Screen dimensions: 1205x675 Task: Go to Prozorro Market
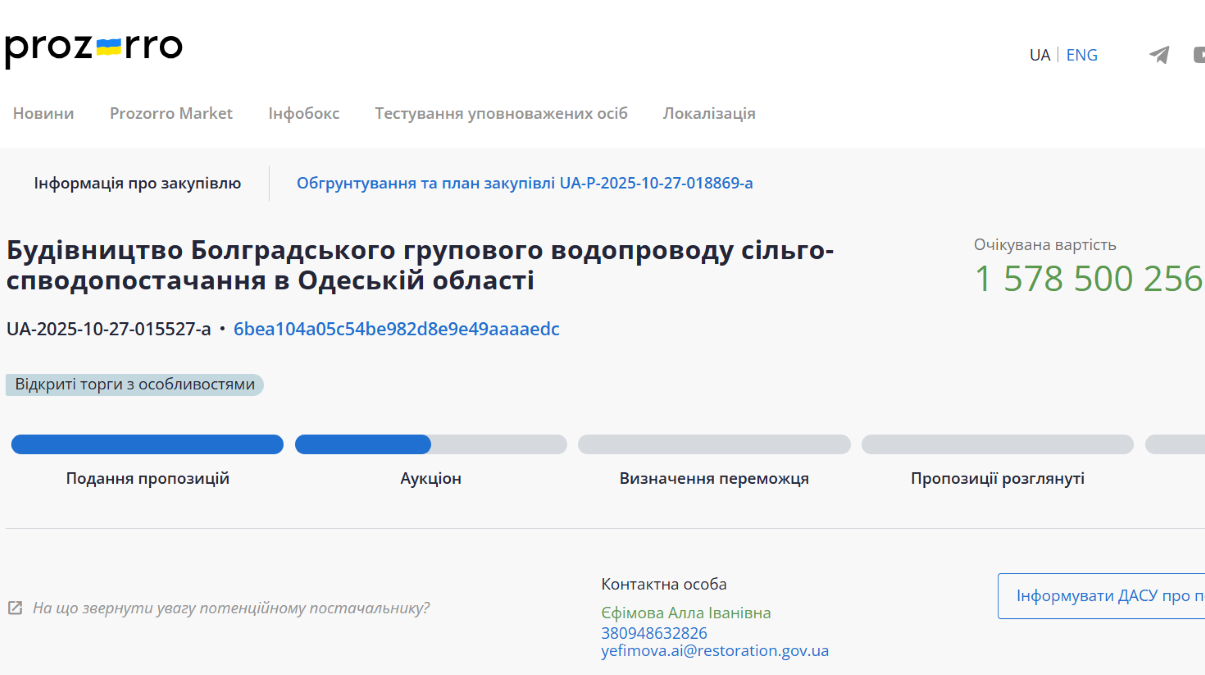171,113
